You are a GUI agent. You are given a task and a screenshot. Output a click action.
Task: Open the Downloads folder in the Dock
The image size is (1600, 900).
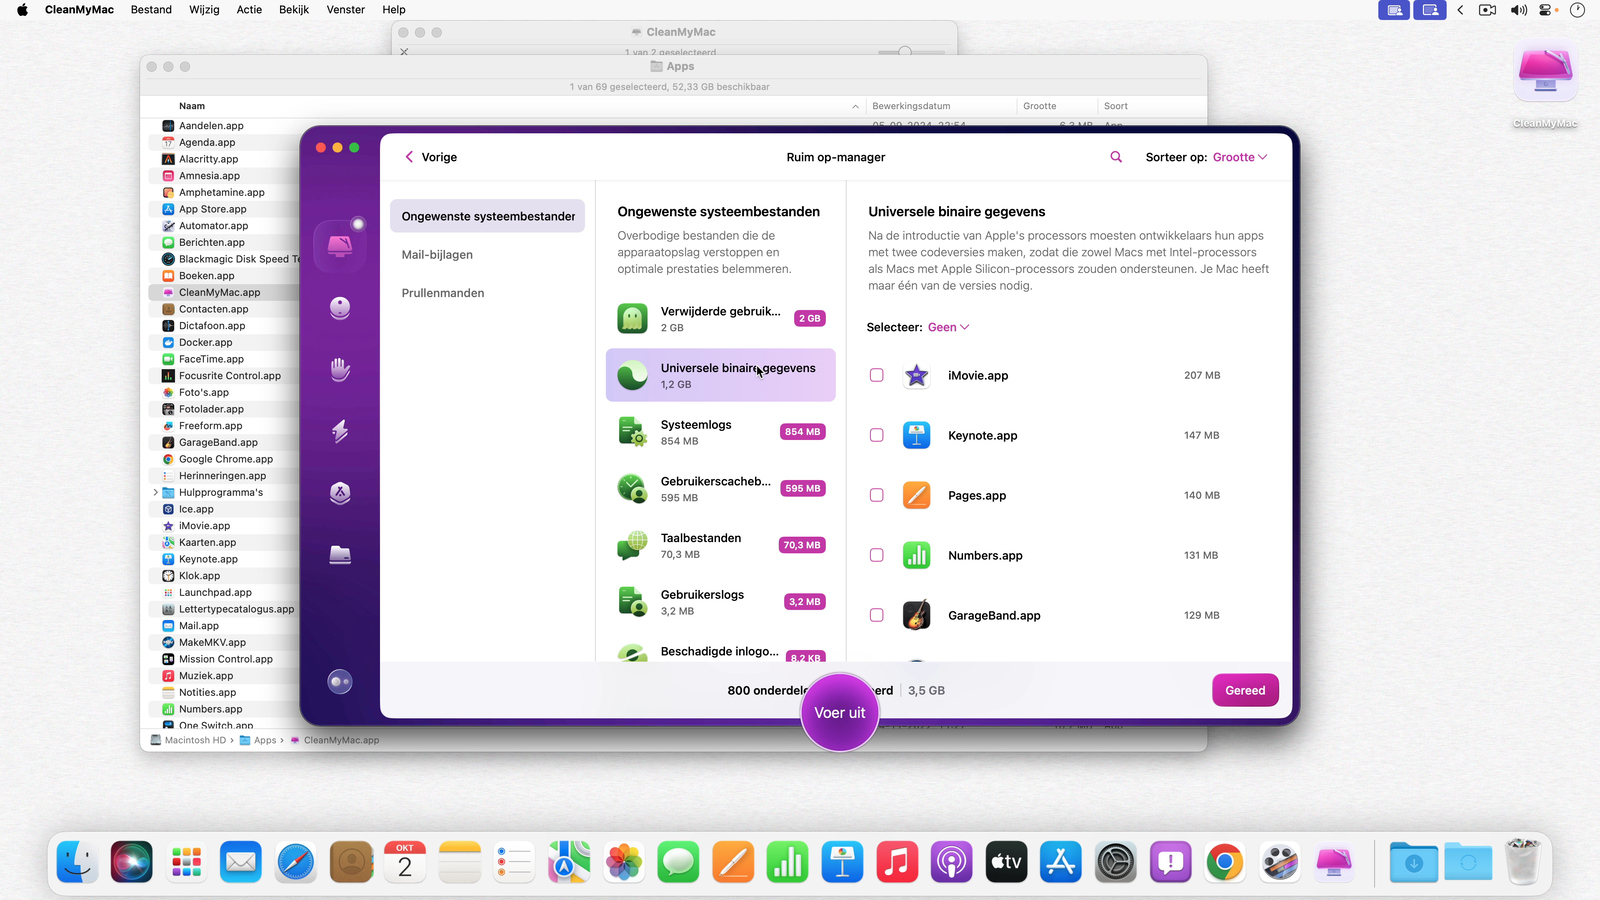[x=1413, y=862]
